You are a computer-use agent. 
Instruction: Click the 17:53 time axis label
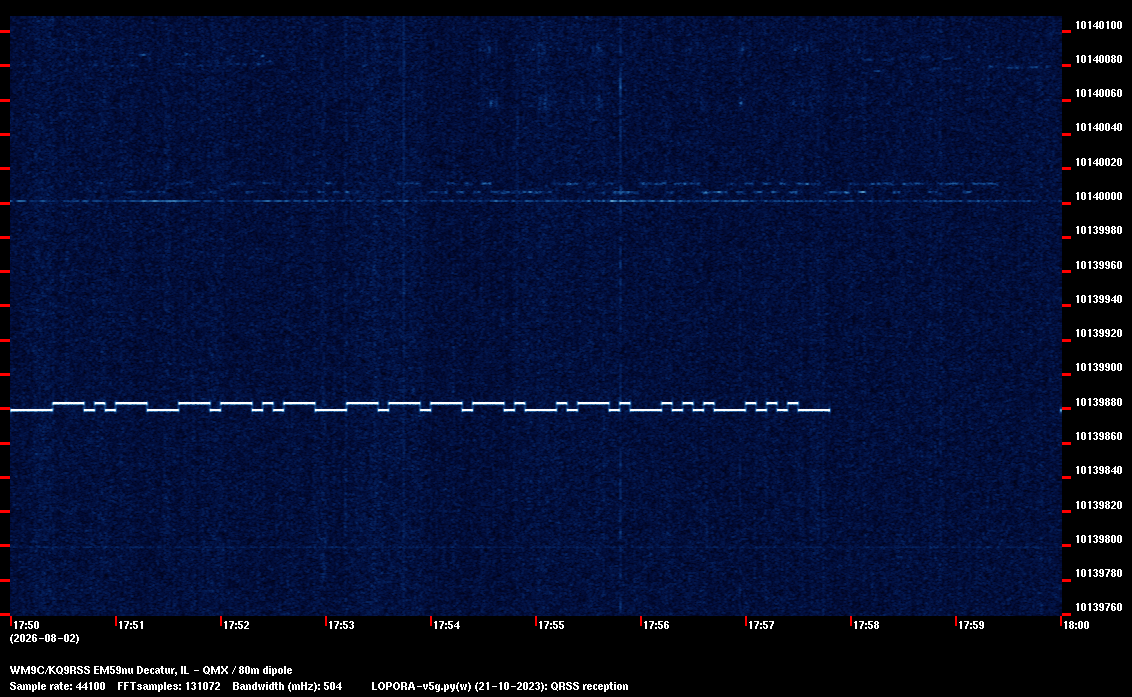tap(341, 625)
